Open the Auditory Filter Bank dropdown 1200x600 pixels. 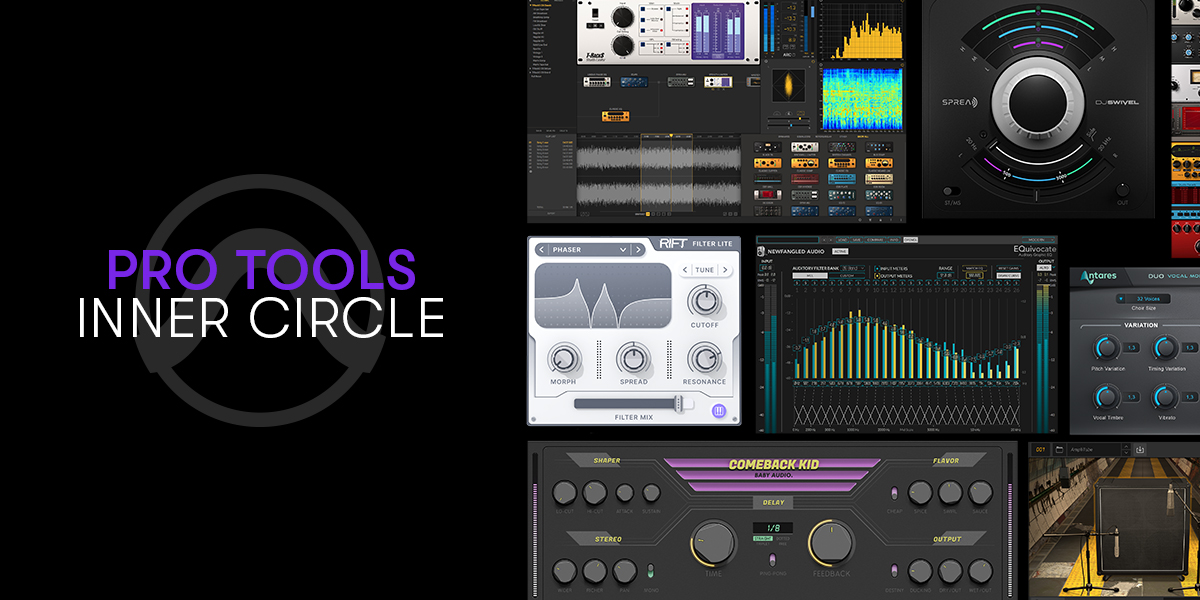pyautogui.click(x=851, y=269)
